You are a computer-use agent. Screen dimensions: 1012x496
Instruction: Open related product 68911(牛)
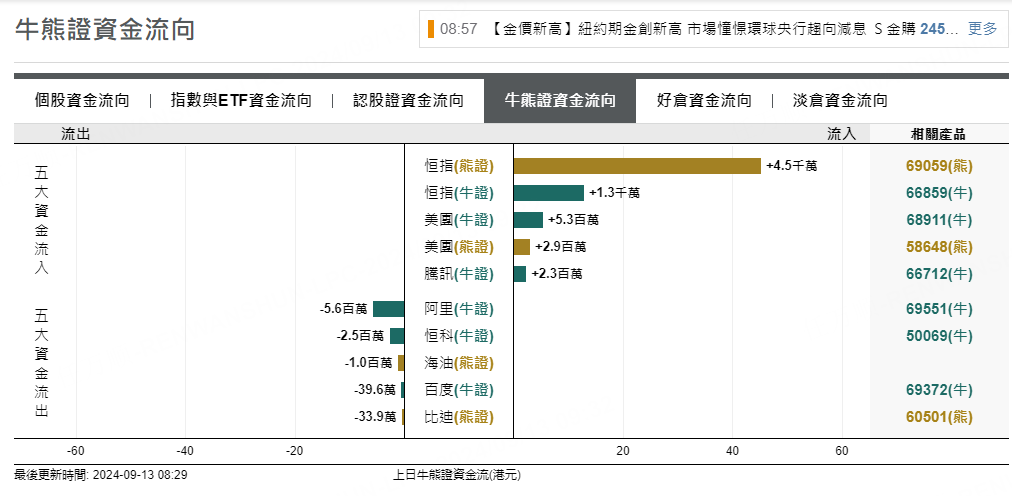tap(939, 220)
